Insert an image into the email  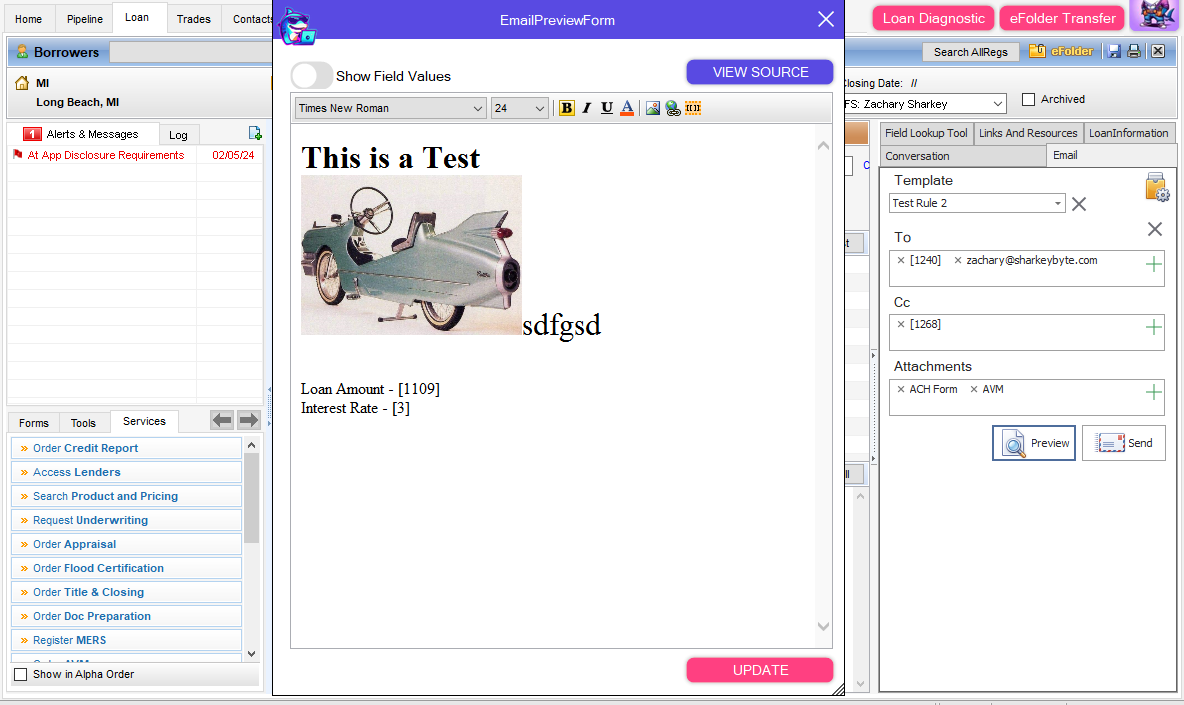tap(653, 108)
